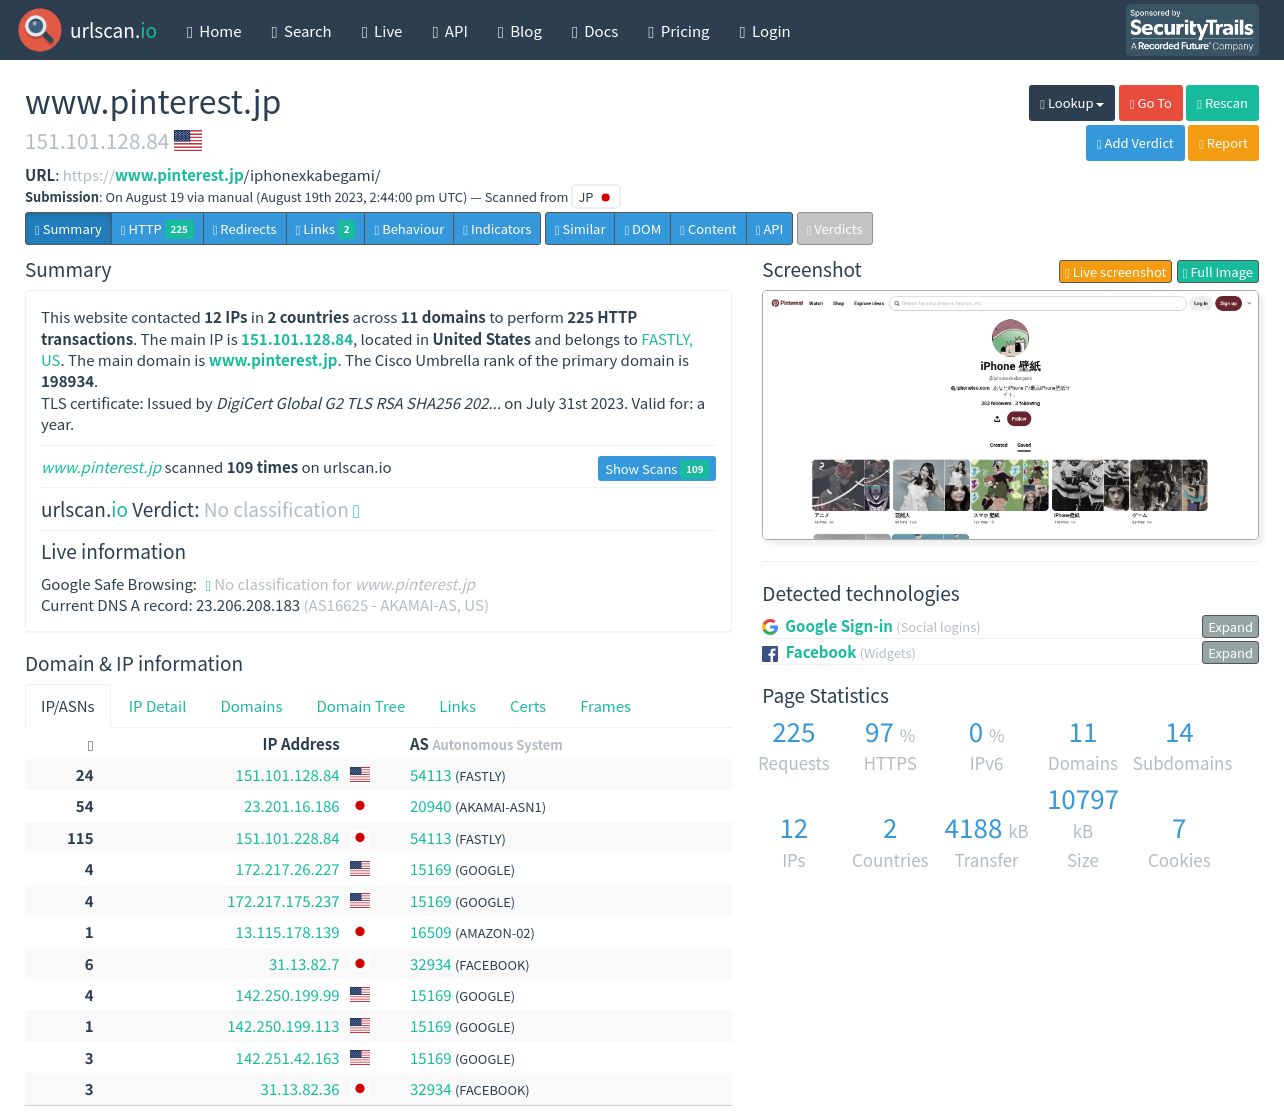Click the Japan flag in row 31.13.82.7

click(x=360, y=964)
